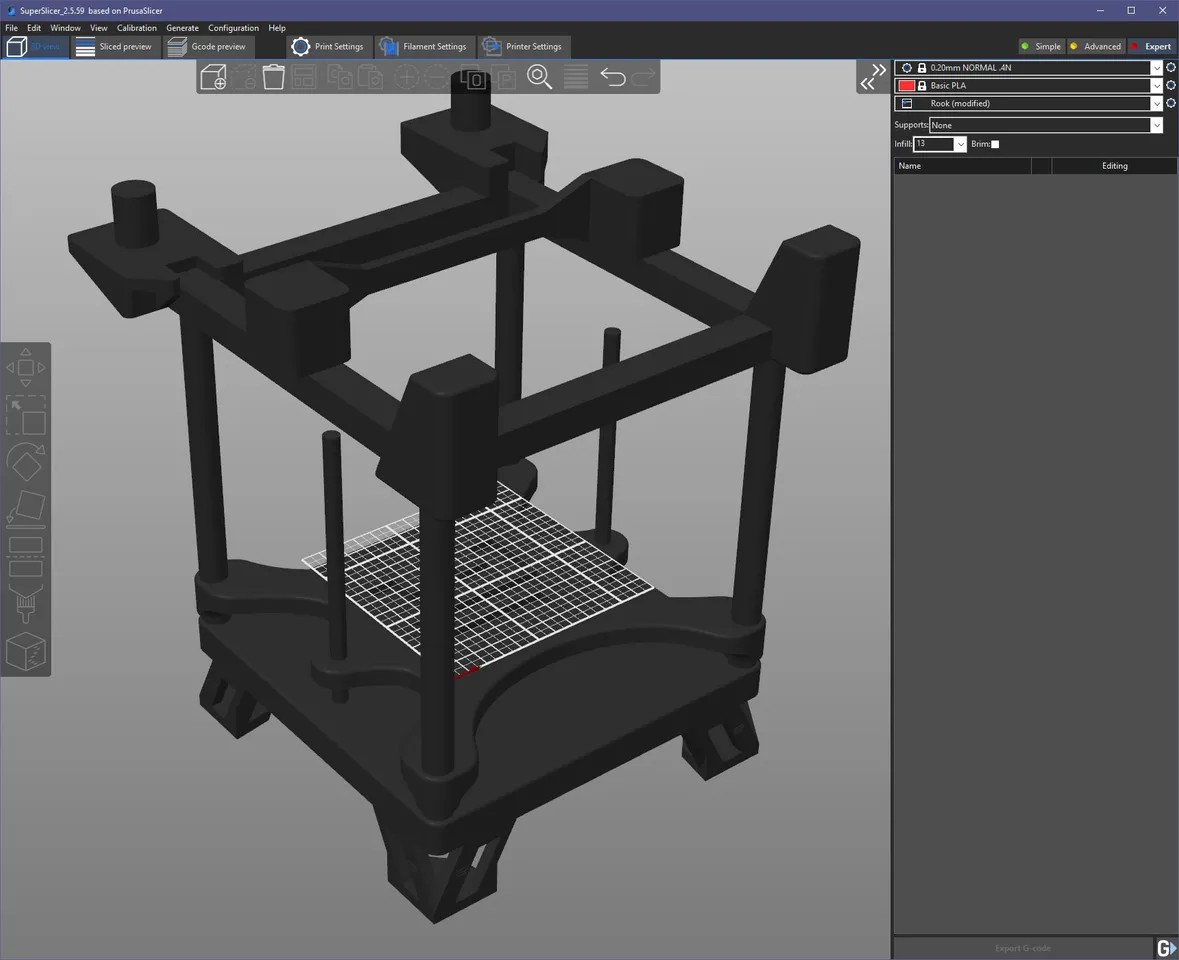Click the Remove instance minus icon
1179x960 pixels.
pos(436,77)
